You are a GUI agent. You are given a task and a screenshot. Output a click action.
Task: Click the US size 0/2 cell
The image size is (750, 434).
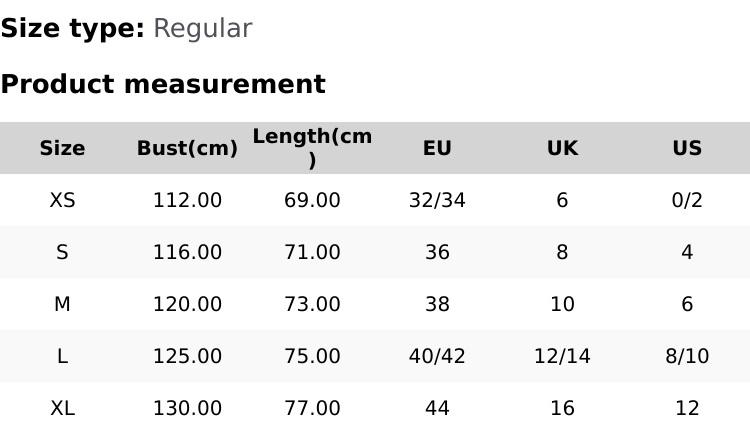click(x=687, y=200)
